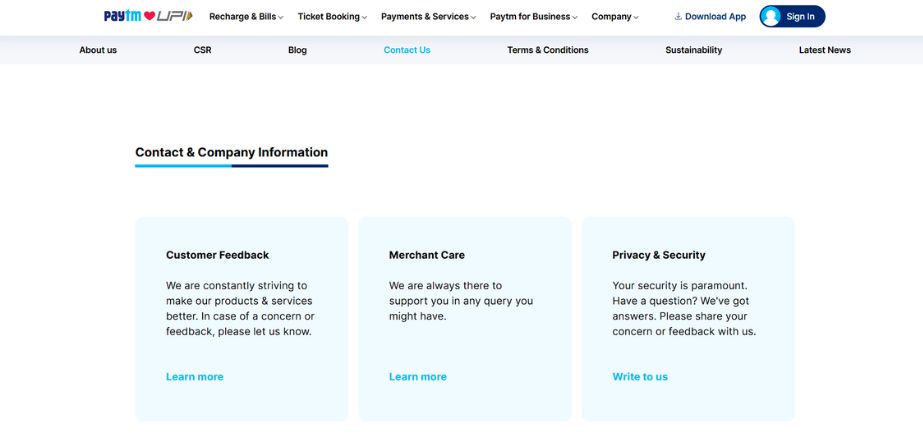The width and height of the screenshot is (923, 435).
Task: Expand Payments & Services dropdown
Action: tap(428, 17)
